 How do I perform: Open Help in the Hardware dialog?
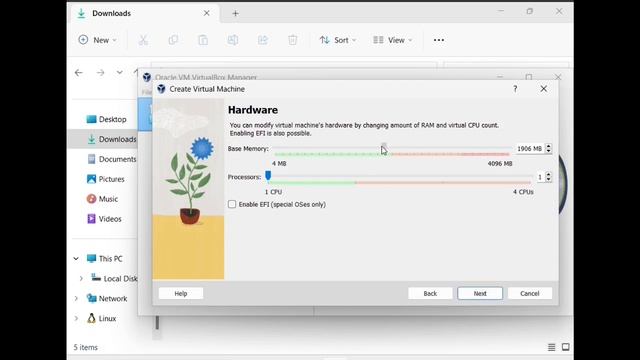pos(180,293)
